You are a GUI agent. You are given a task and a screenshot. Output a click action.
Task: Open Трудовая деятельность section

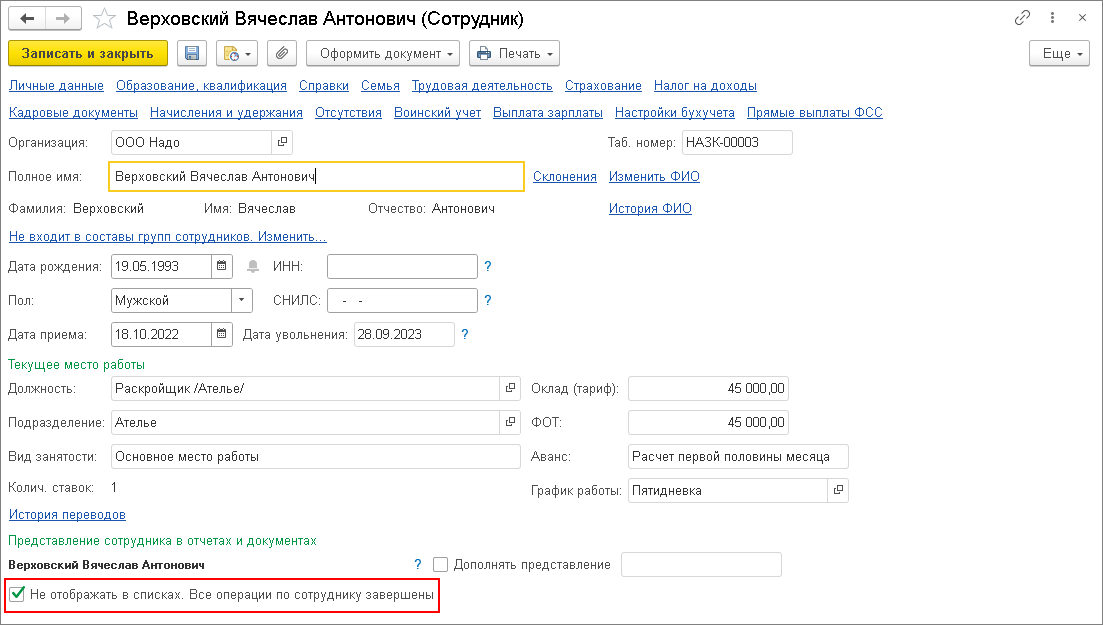[482, 86]
